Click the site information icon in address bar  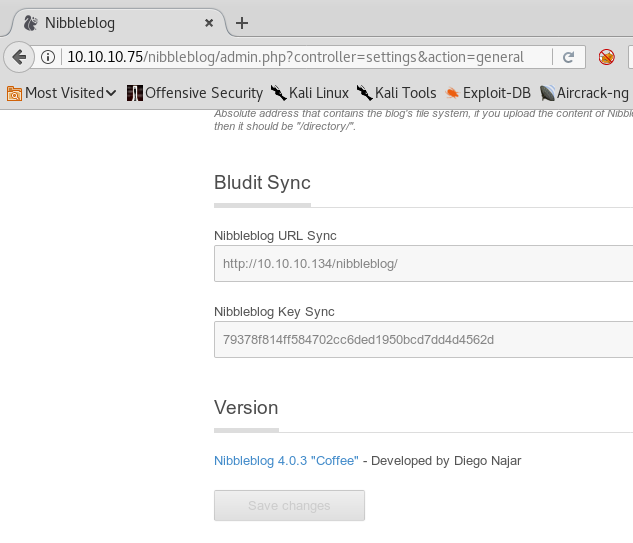click(48, 57)
